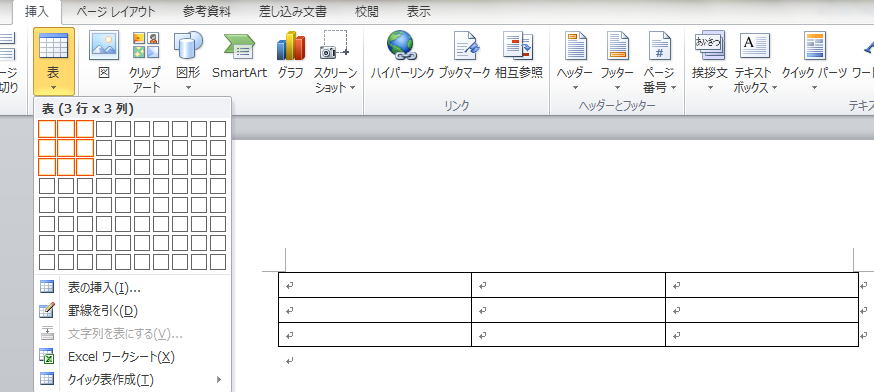This screenshot has width=874, height=392.
Task: Expand the ページ番号 page number dropdown
Action: click(x=659, y=61)
